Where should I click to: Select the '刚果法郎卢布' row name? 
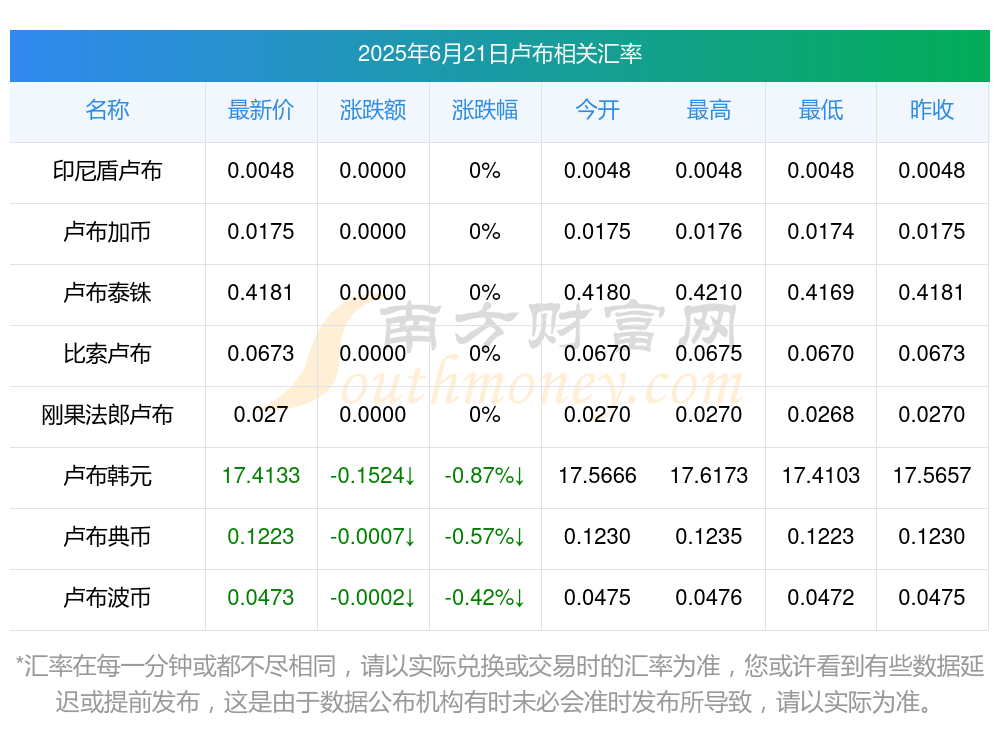[107, 415]
